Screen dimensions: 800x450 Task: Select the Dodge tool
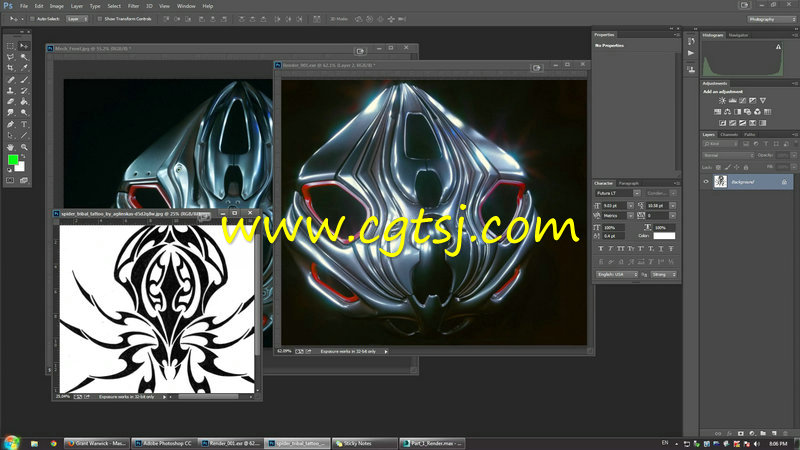(x=24, y=113)
